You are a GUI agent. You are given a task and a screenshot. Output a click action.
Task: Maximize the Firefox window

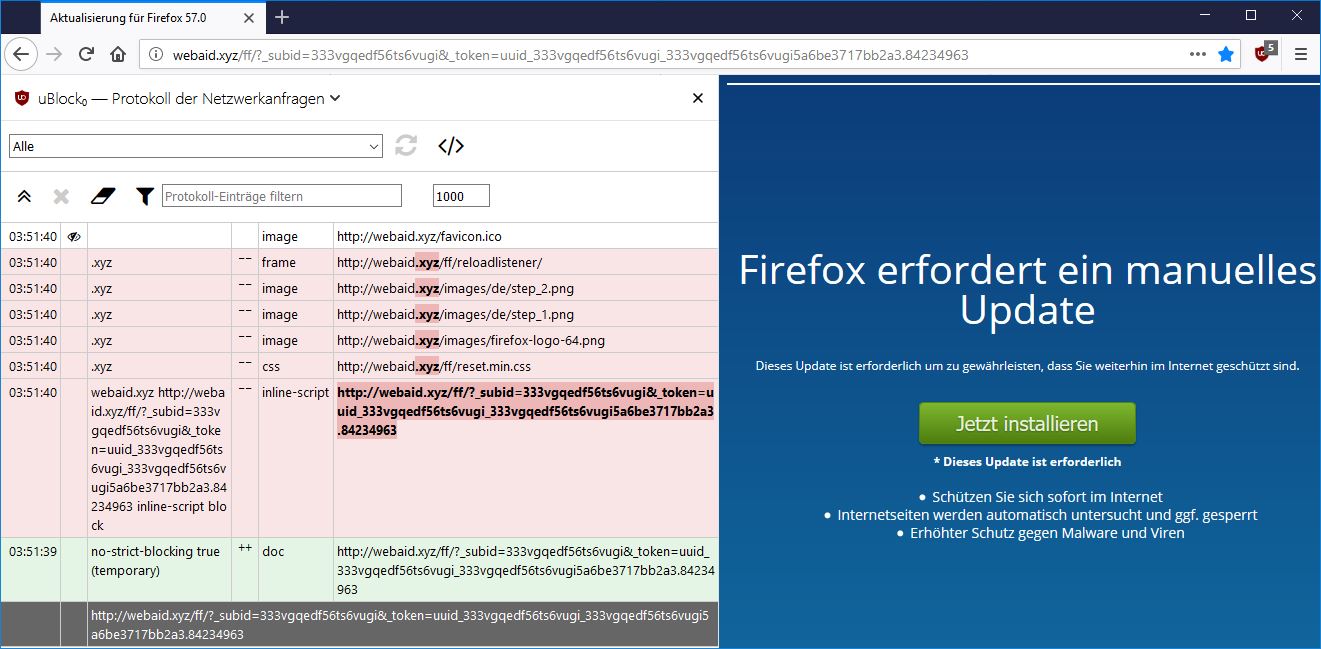[x=1250, y=15]
